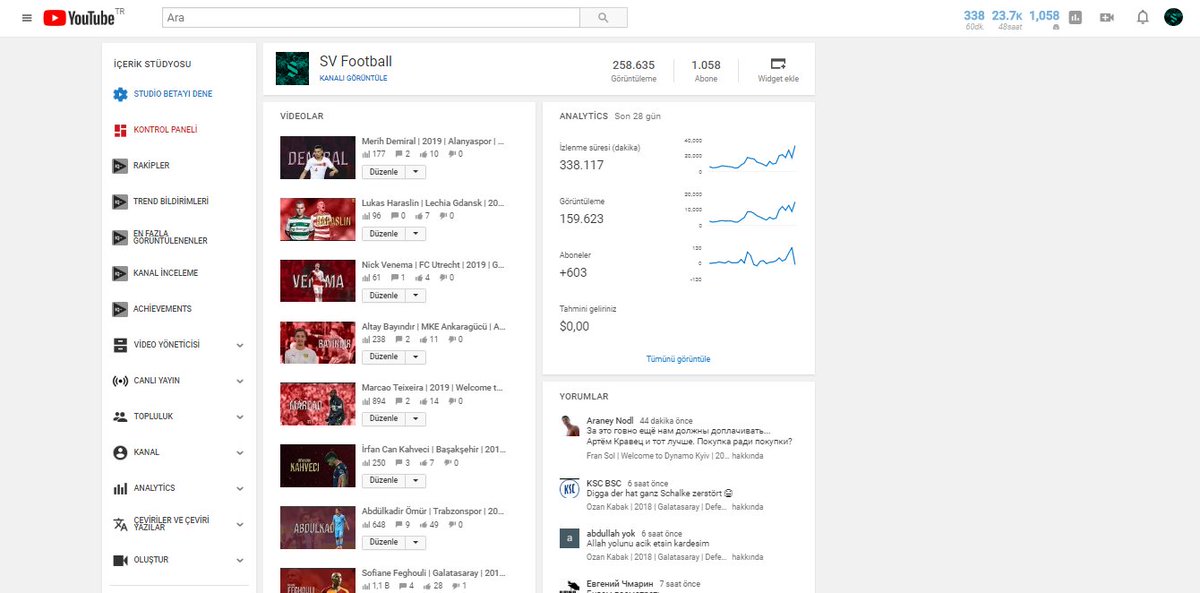Screen dimensions: 1200x593
Task: Expand the Video Yöneticisi section chevron
Action: coord(240,345)
